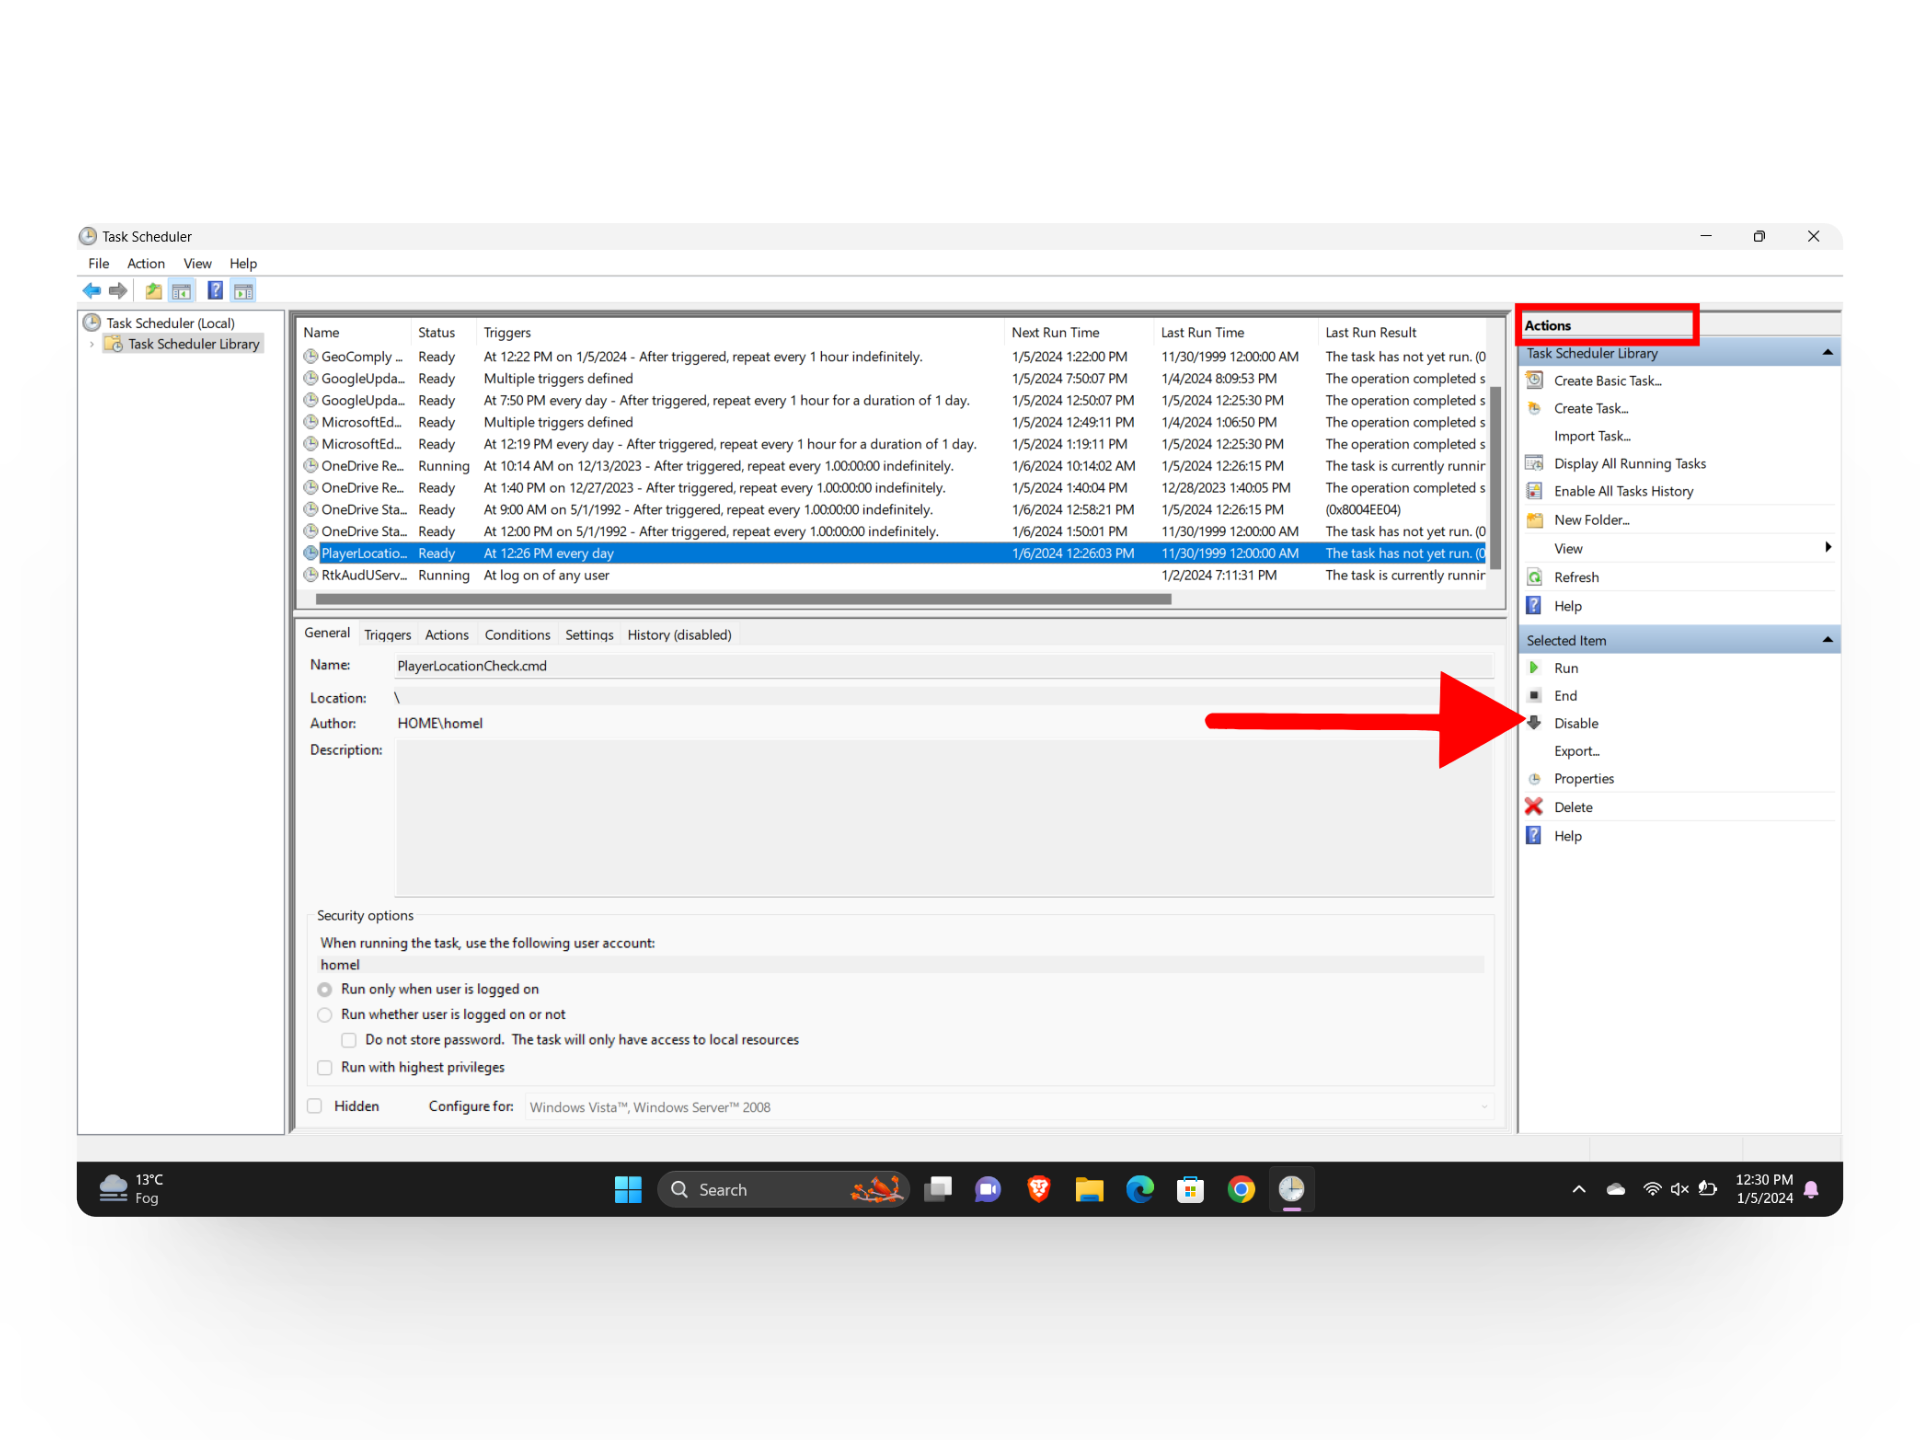
Task: Open the Configure for dropdown
Action: coord(1484,1107)
